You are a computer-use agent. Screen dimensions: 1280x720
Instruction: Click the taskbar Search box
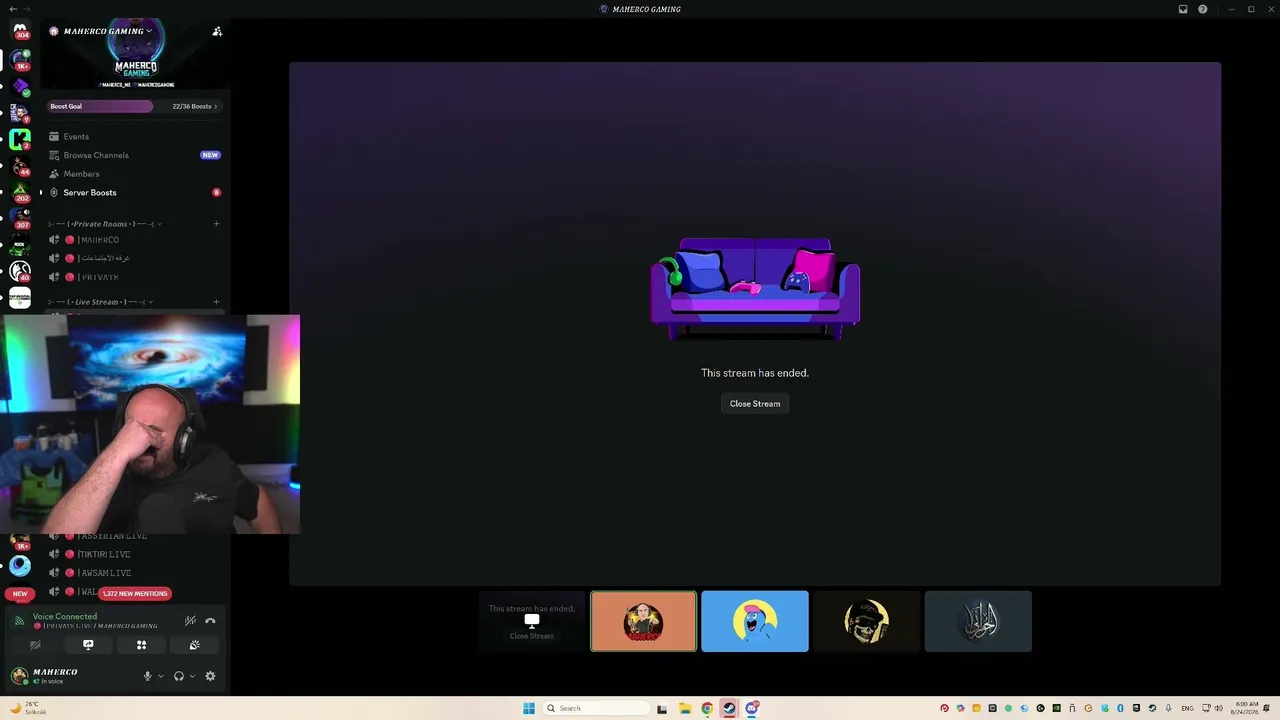(x=596, y=708)
